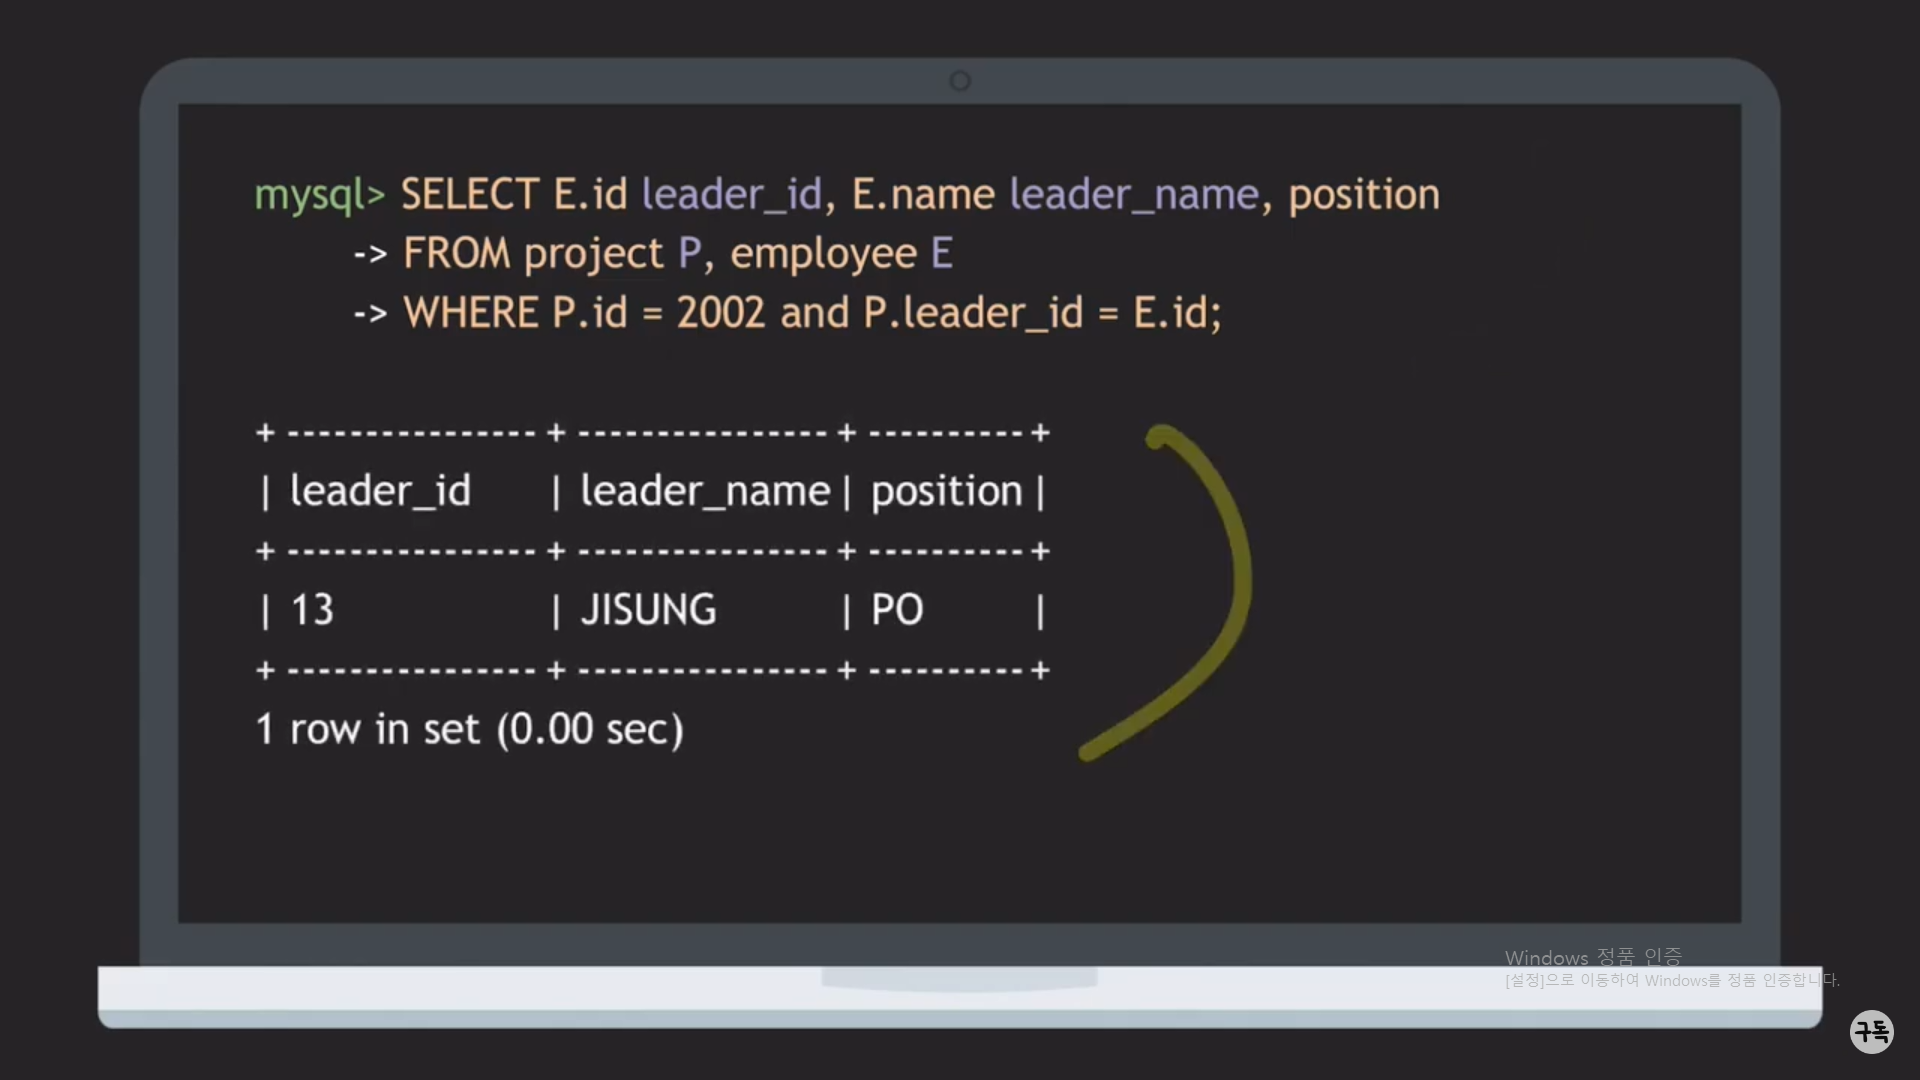The height and width of the screenshot is (1080, 1920).
Task: Click the 2002 value in WHERE clause
Action: pos(720,313)
